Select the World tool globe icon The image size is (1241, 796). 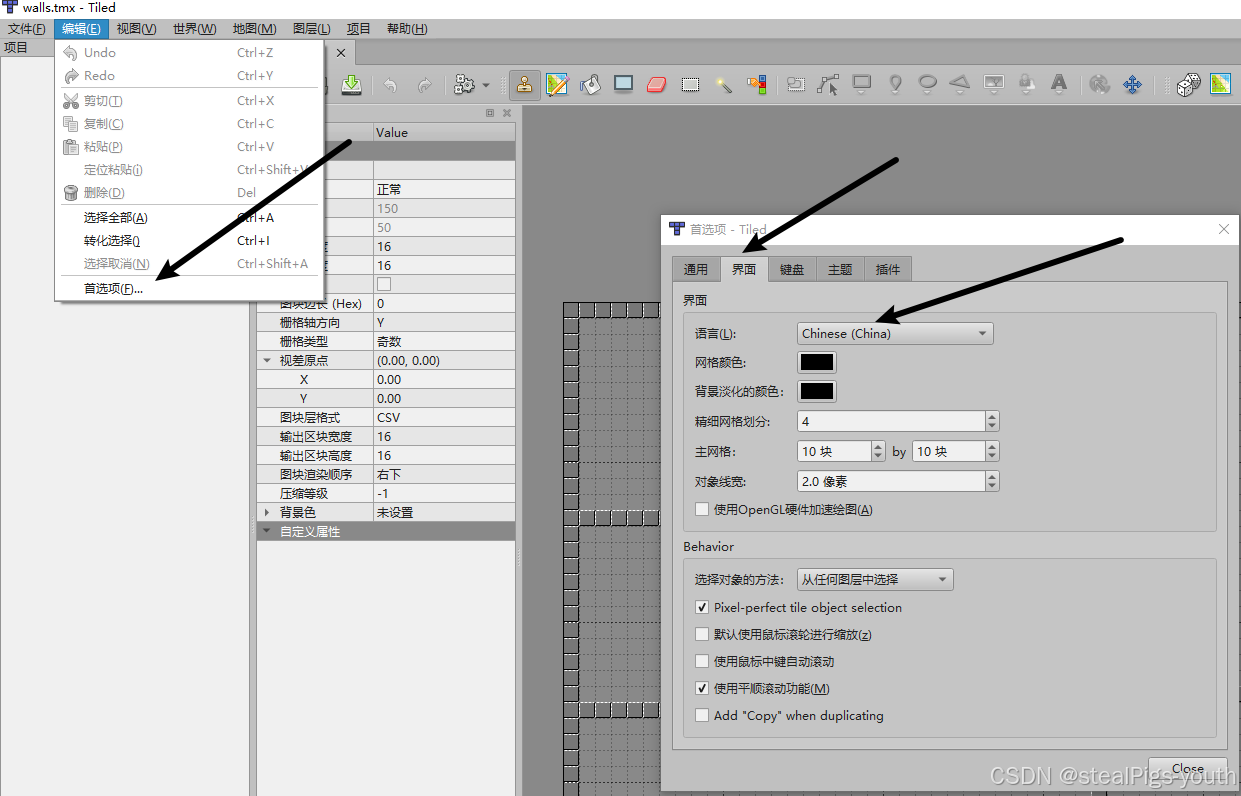pyautogui.click(x=1099, y=85)
